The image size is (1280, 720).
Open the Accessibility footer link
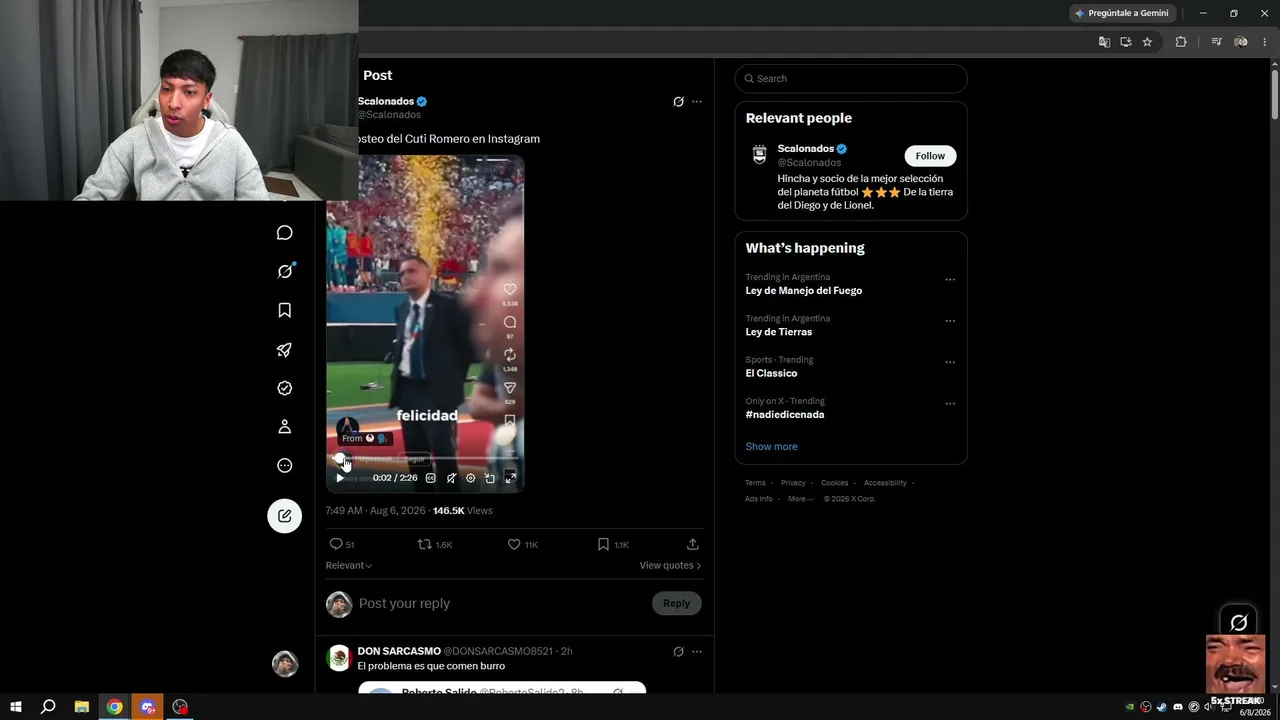click(x=885, y=483)
